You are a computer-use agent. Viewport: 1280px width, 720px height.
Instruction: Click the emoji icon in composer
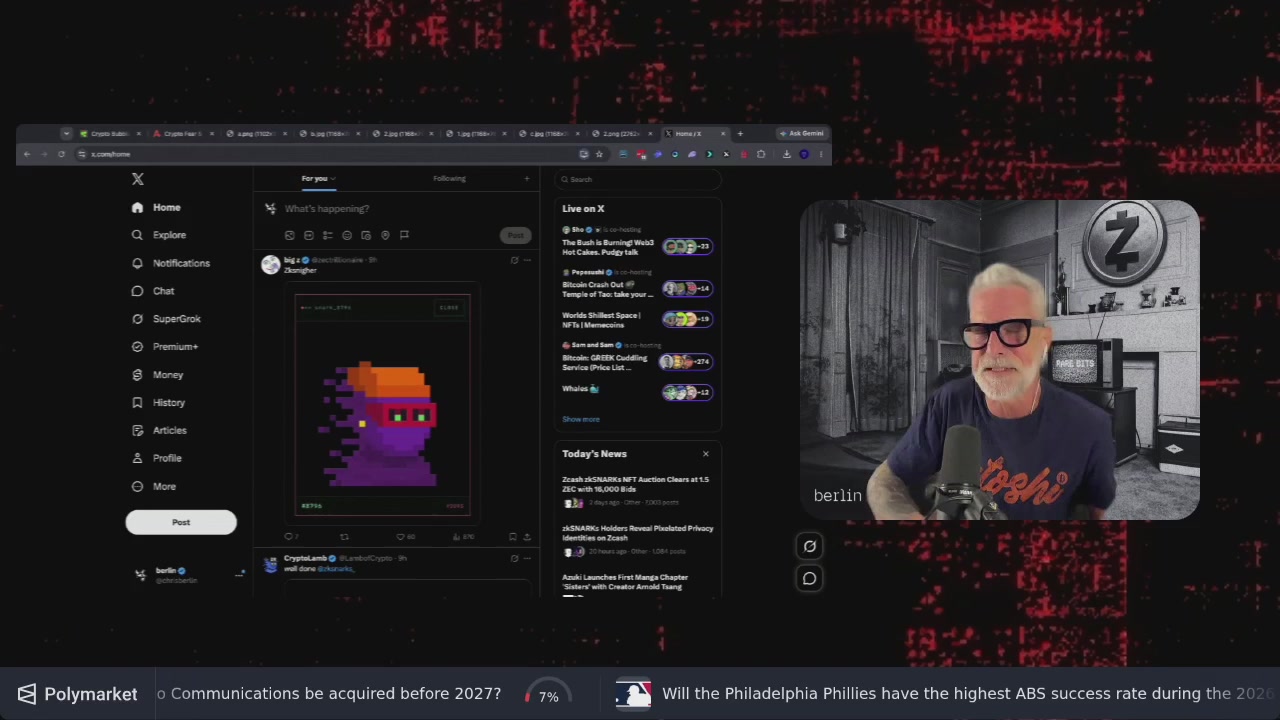point(347,235)
